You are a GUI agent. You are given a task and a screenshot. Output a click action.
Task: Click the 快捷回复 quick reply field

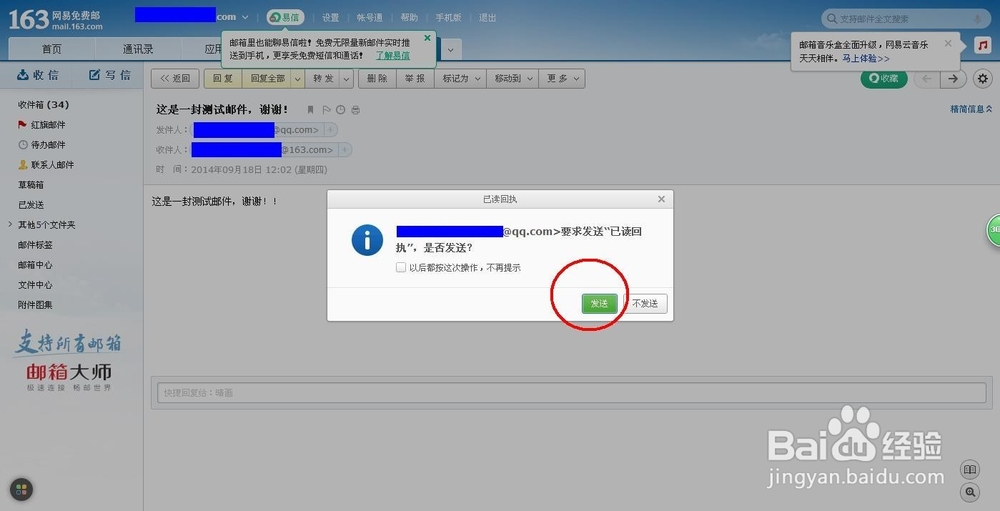pyautogui.click(x=571, y=392)
